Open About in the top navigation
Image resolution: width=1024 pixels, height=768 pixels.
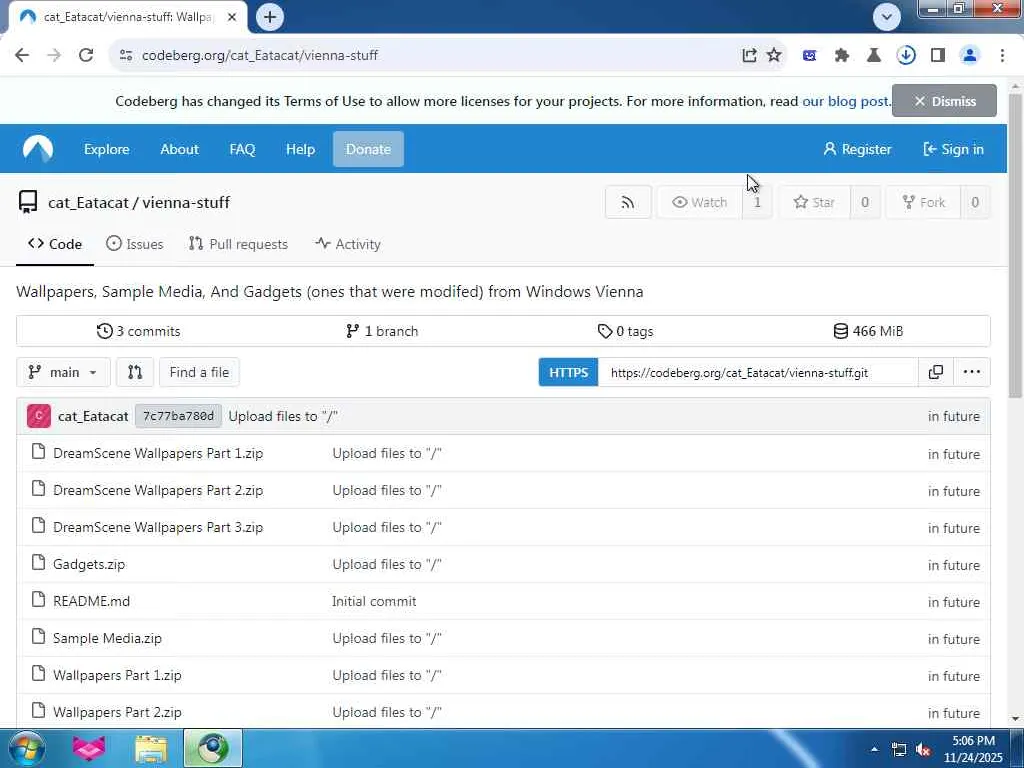click(180, 149)
